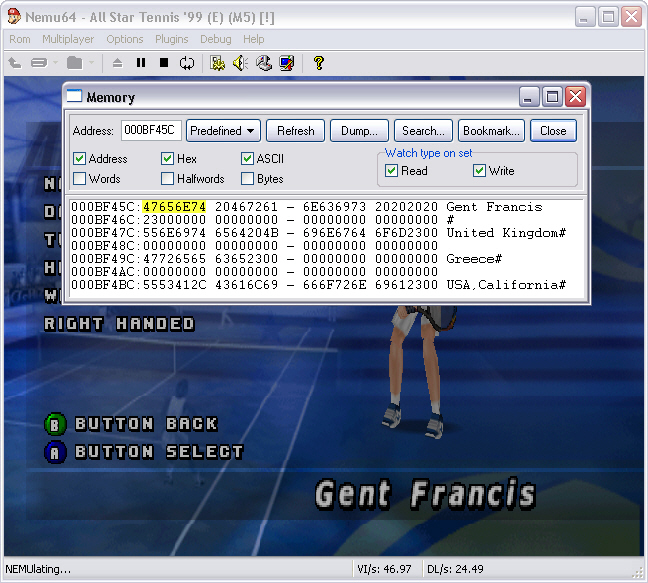Screen dimensions: 648x583
Task: Open the controller plugin settings icon
Action: (264, 63)
